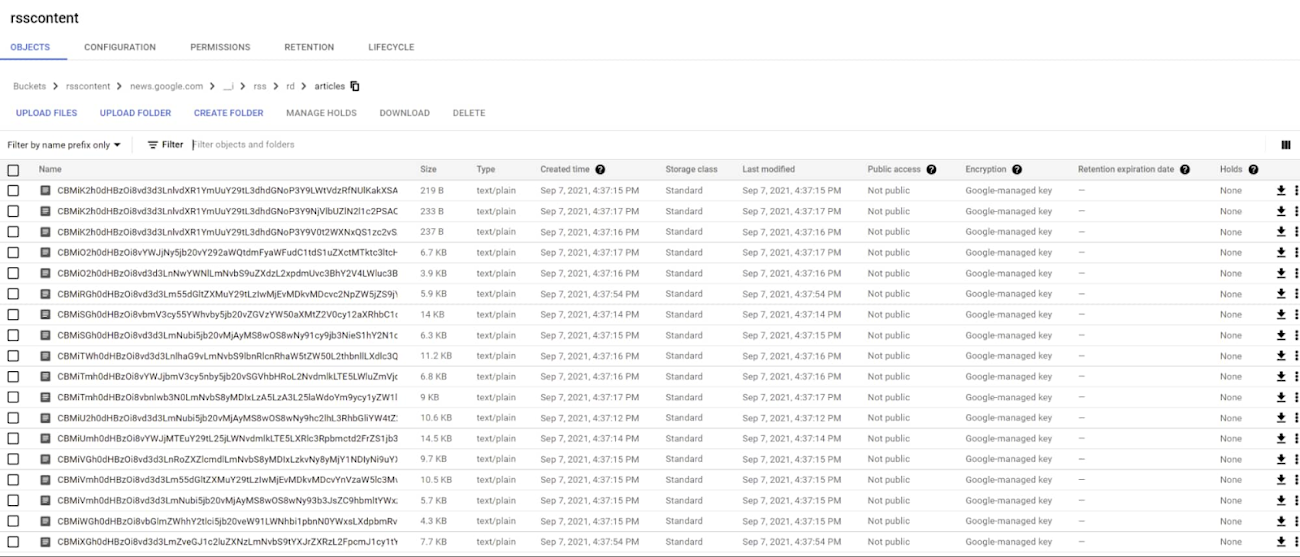Screen dimensions: 1300x557
Task: Show help for Encryption column
Action: [x=1017, y=170]
